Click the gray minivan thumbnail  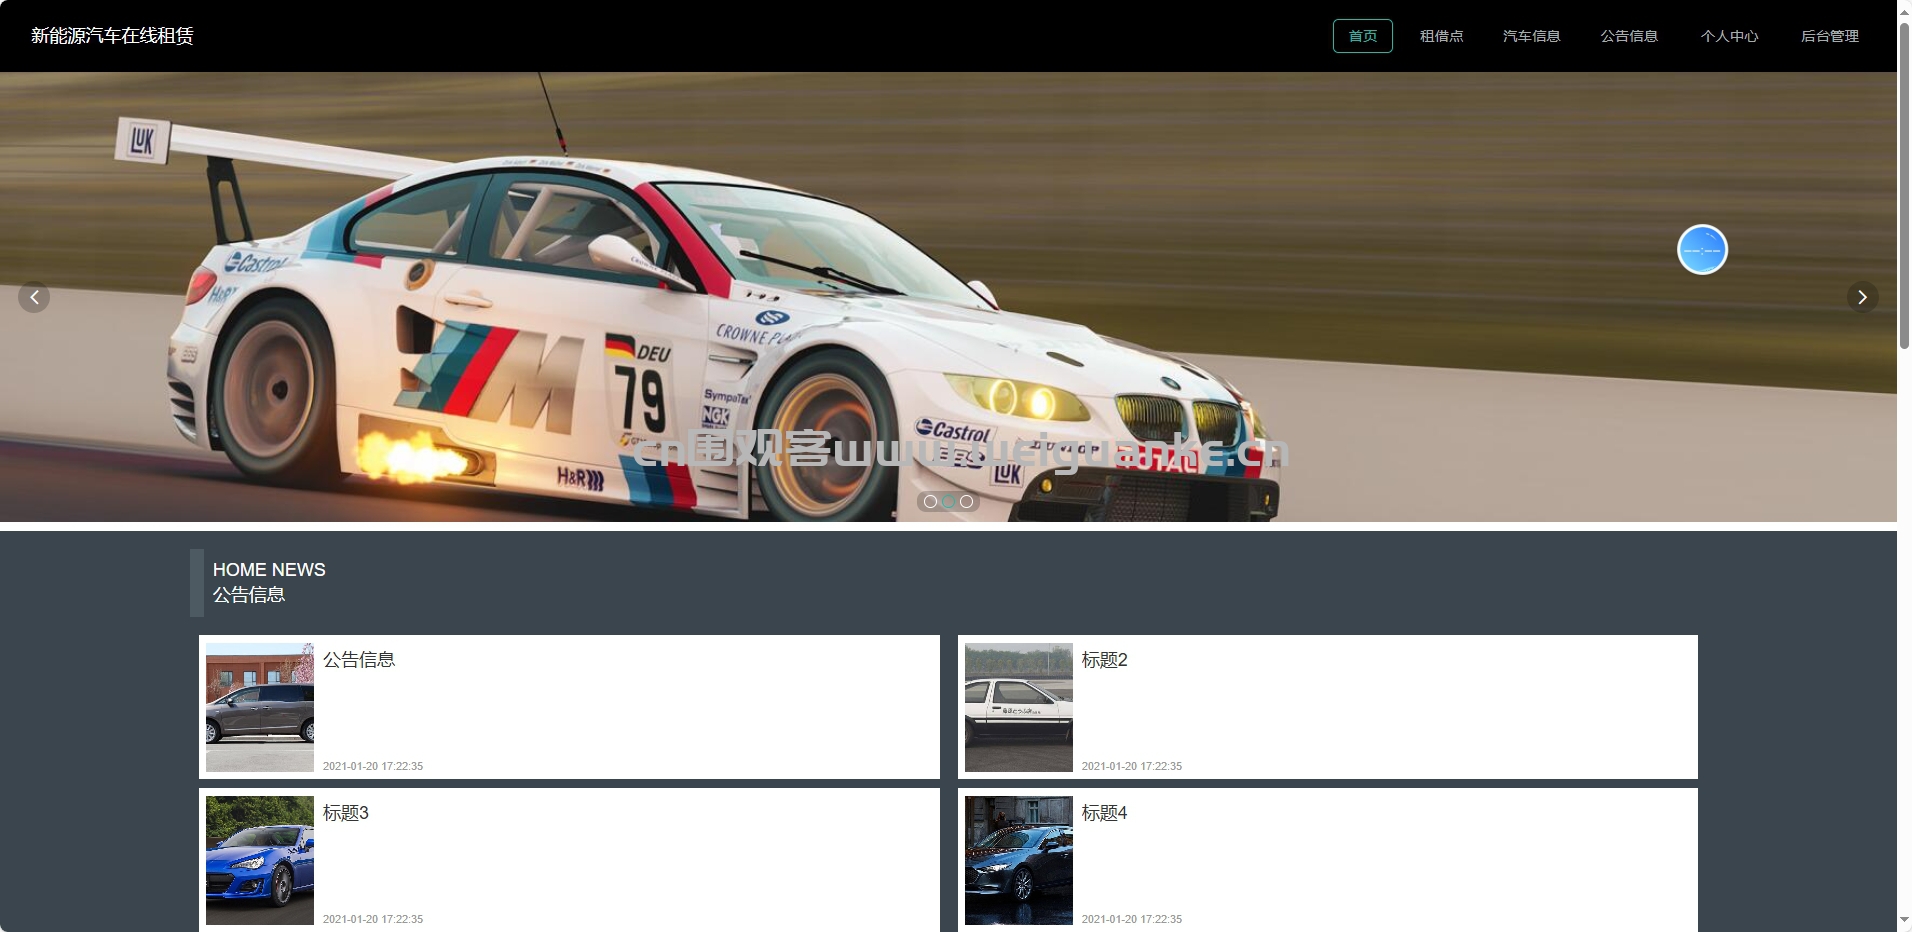(x=260, y=707)
